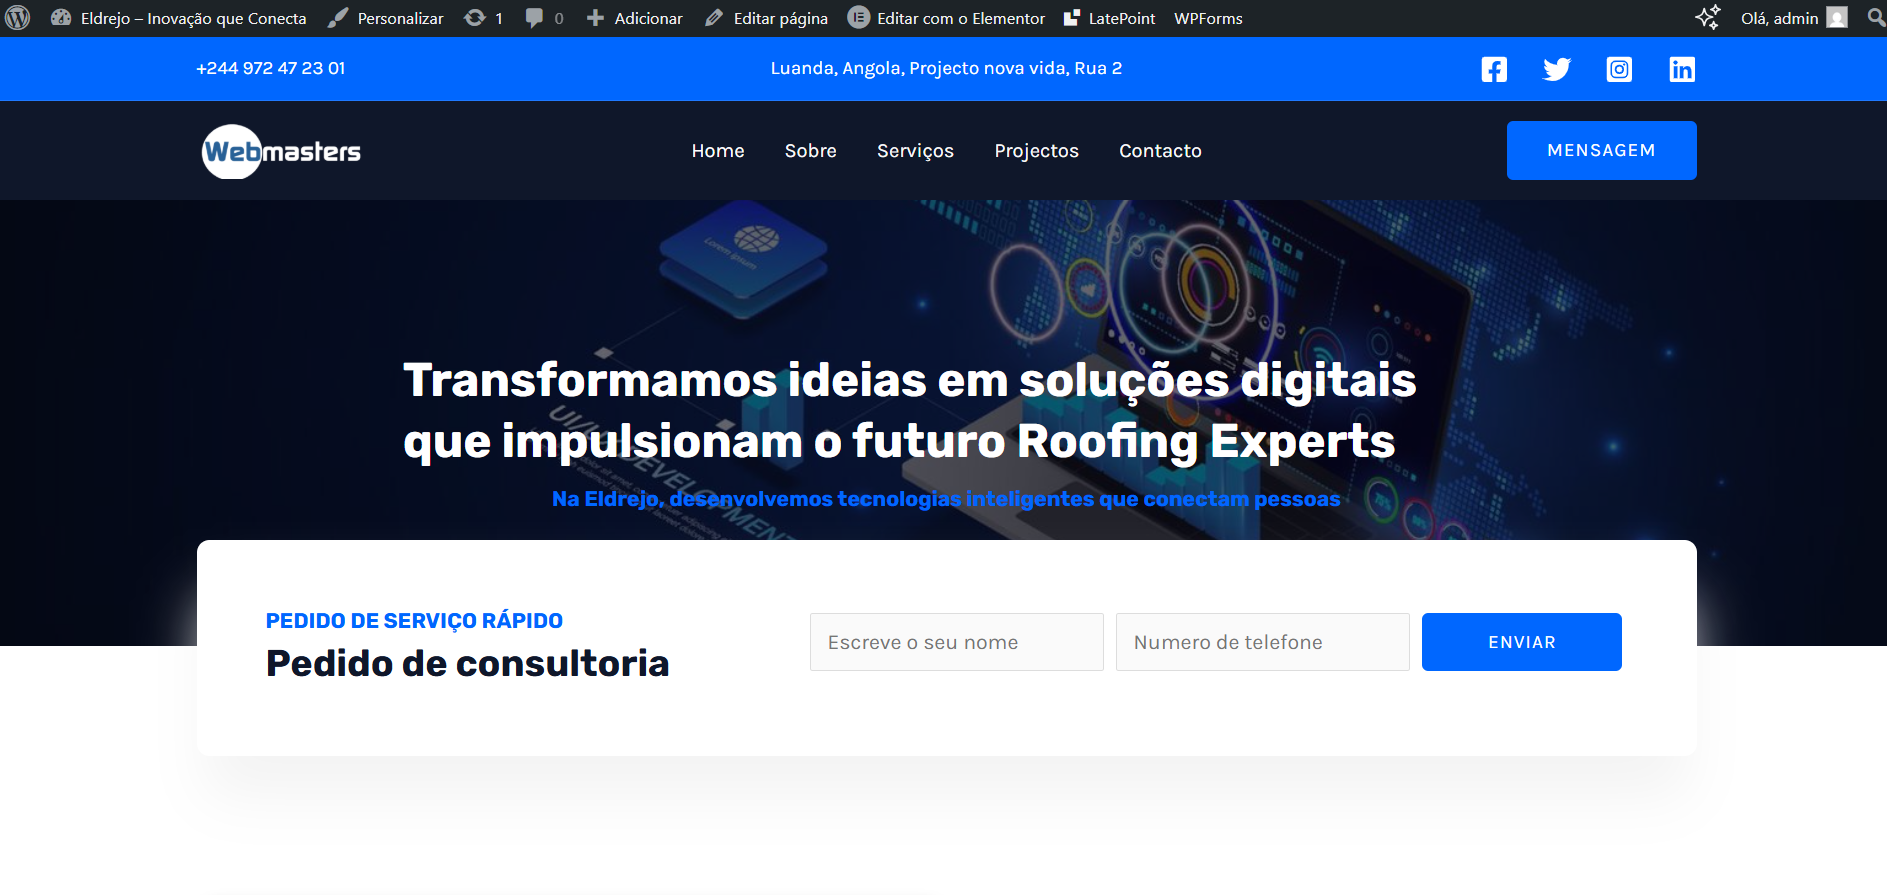Image resolution: width=1887 pixels, height=895 pixels.
Task: Open Editar com o Elementor
Action: 946,18
